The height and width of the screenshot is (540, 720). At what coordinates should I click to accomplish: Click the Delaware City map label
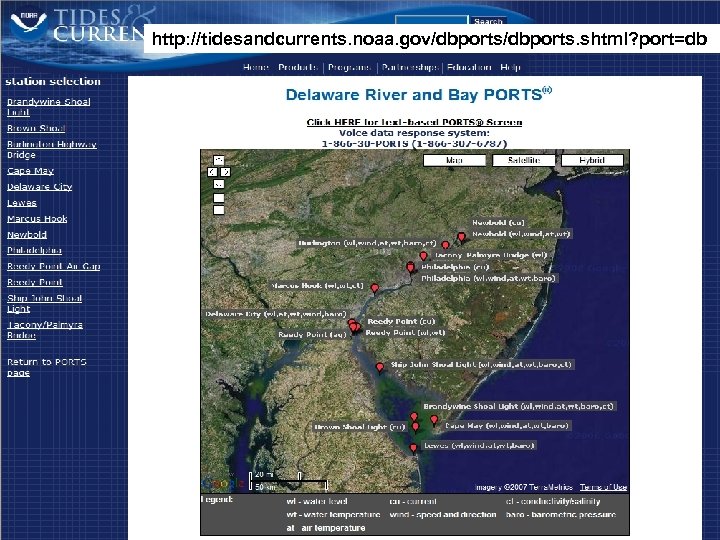pos(276,314)
